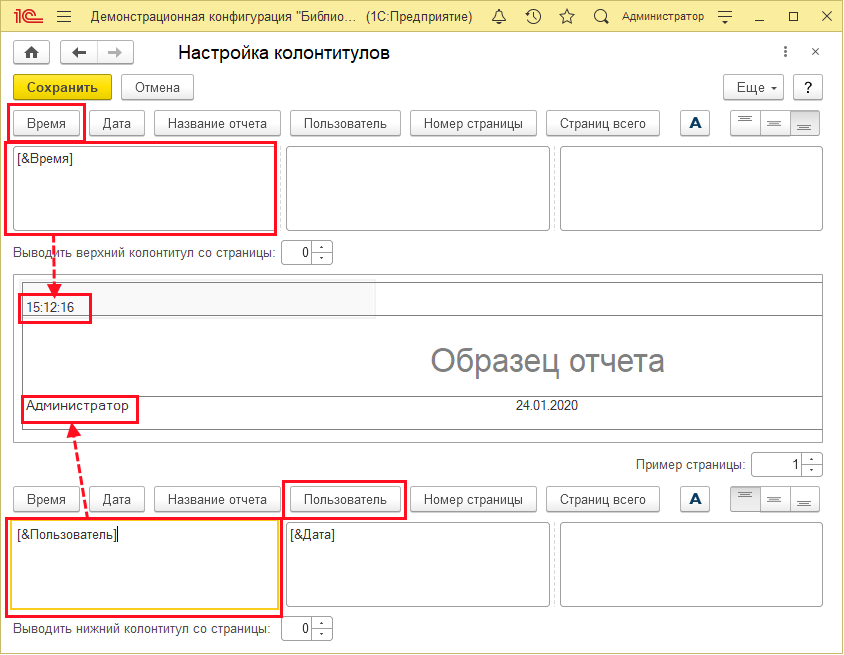This screenshot has height=655, width=844.
Task: Focus the header left field with [&Время]
Action: pos(144,188)
